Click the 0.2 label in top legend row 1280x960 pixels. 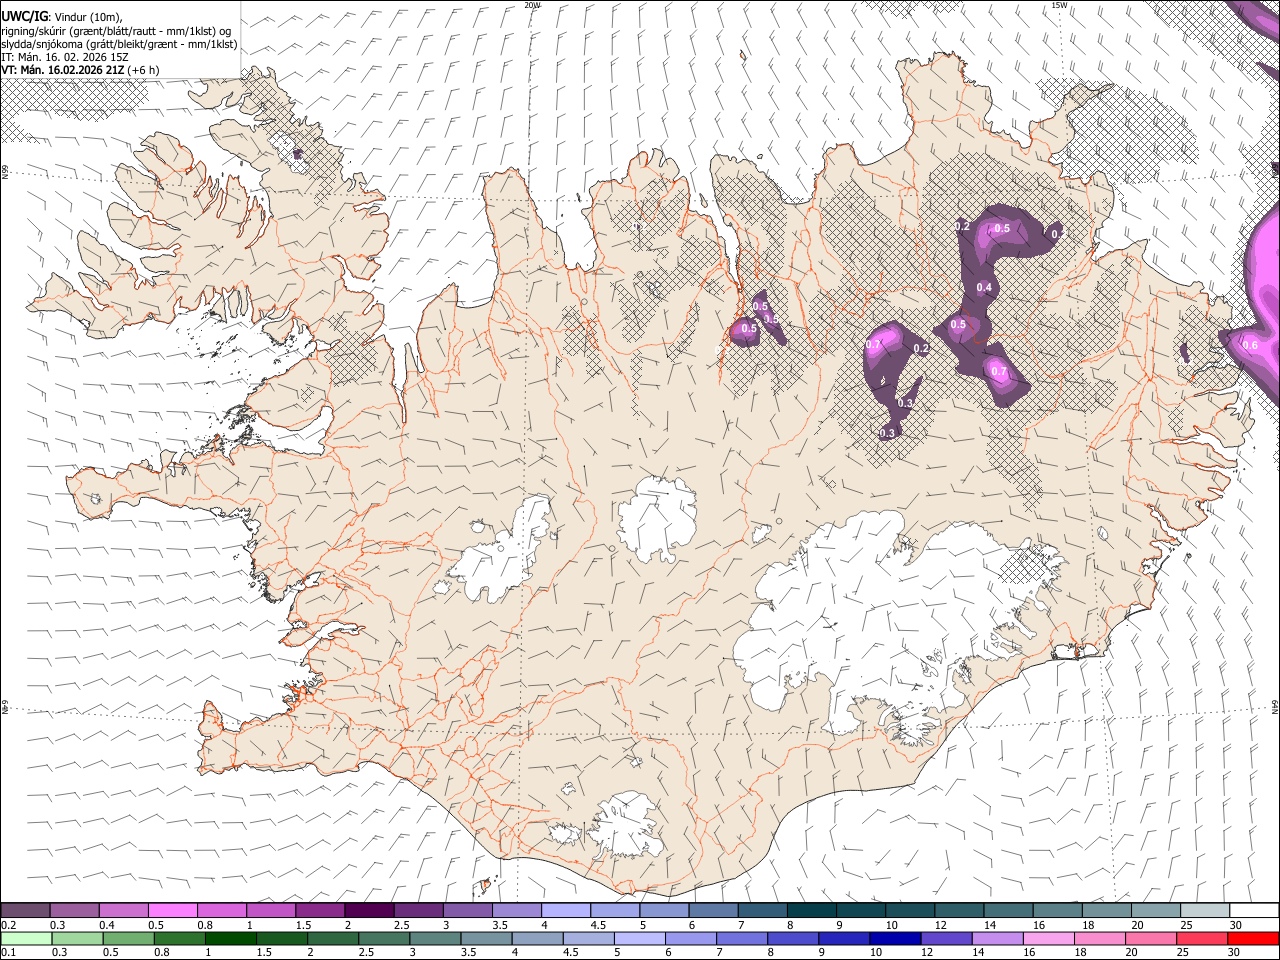(x=8, y=925)
